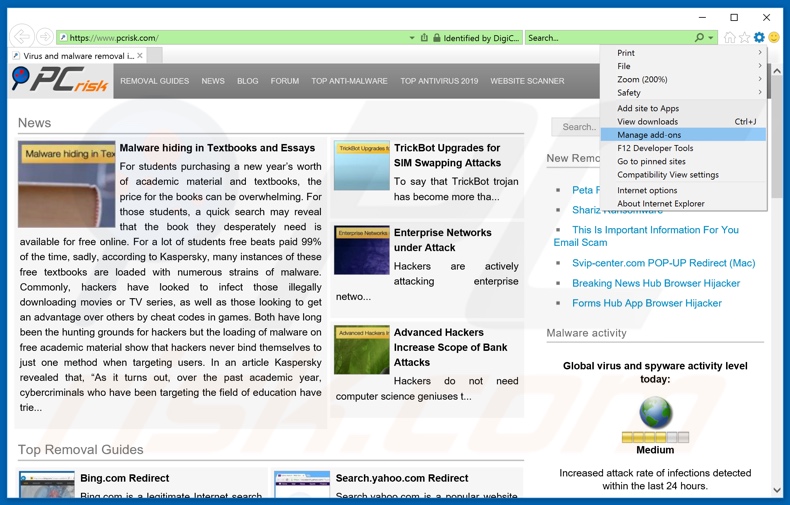Expand the search provider dropdown arrow

[x=711, y=38]
